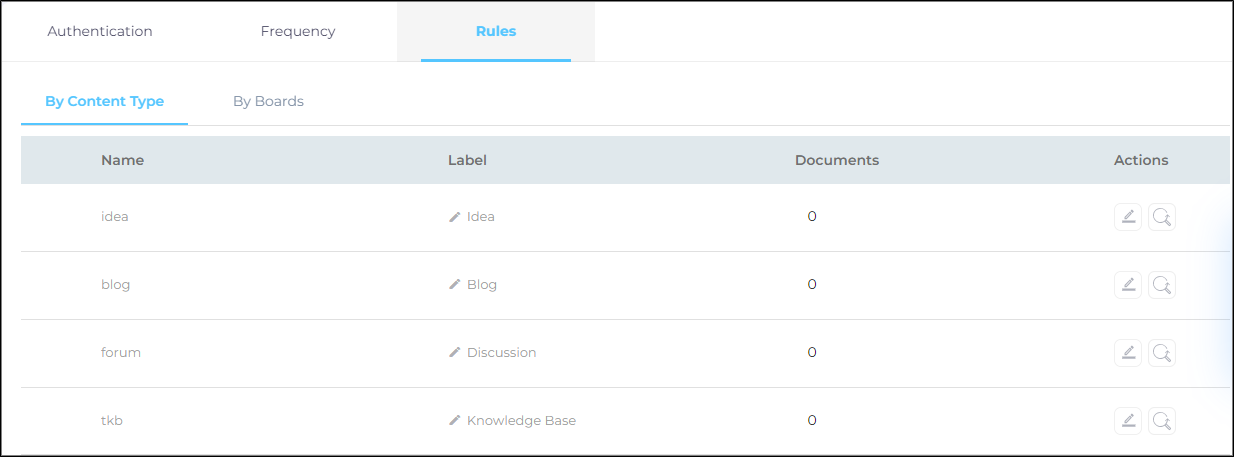Click the search preview icon for blog row
Image resolution: width=1234 pixels, height=457 pixels.
click(1161, 285)
